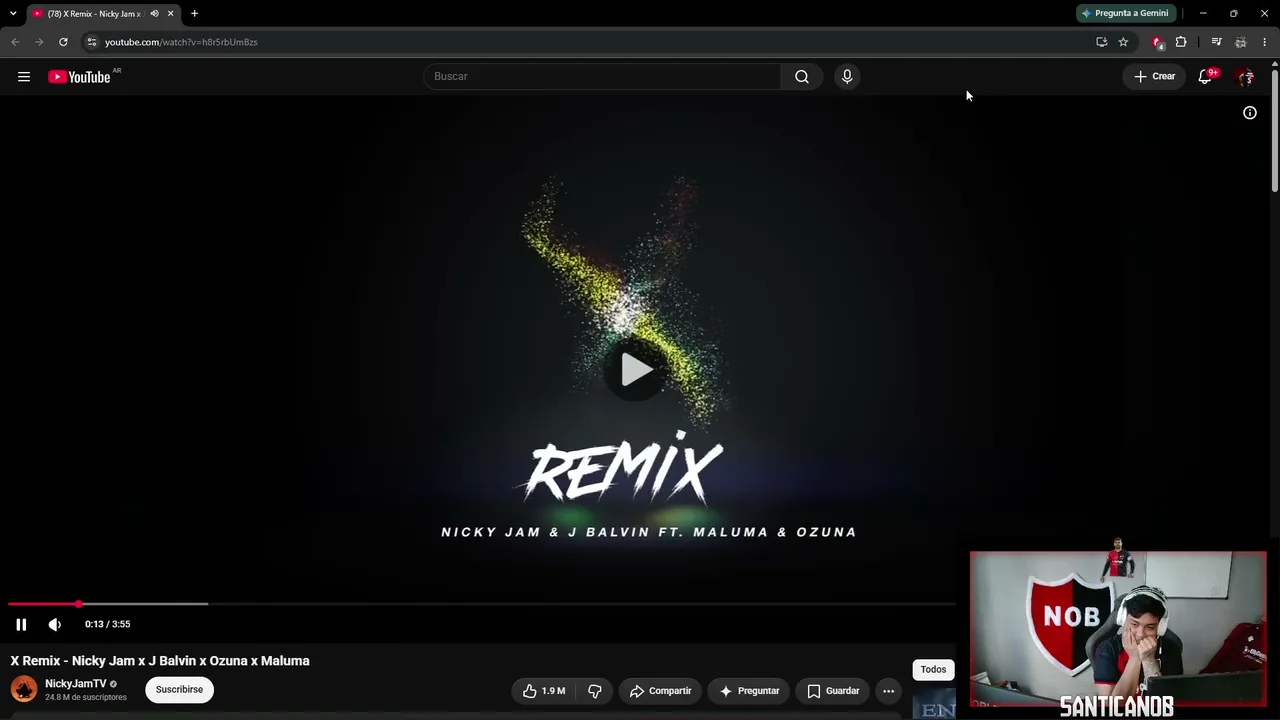Click the video title X Remix text
This screenshot has height=720, width=1280.
pos(160,661)
